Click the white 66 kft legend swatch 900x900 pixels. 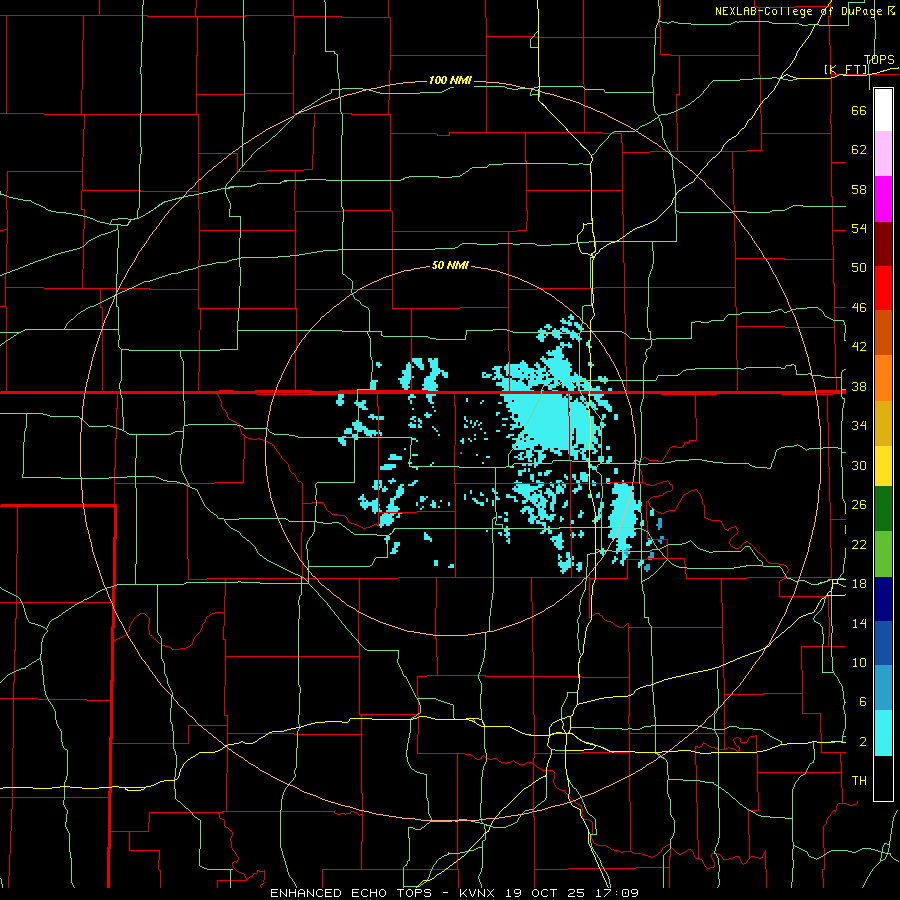883,110
